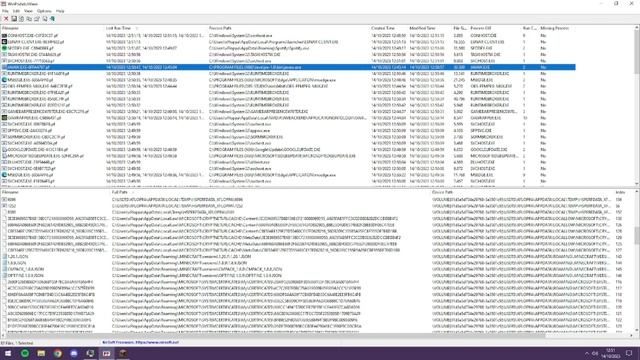Select the CONHOST.EXE prefetch row
This screenshot has width=640, height=360.
(x=288, y=36)
